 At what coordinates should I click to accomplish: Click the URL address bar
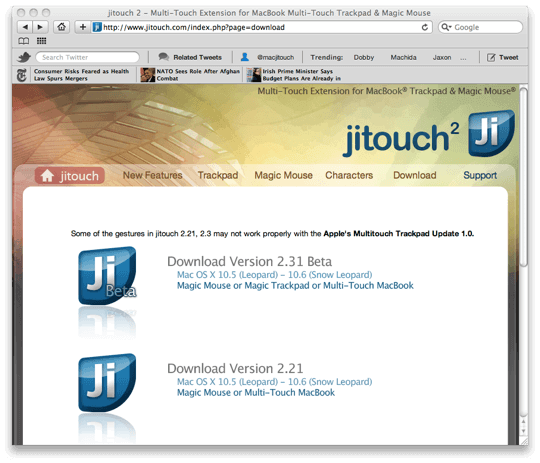[x=262, y=27]
